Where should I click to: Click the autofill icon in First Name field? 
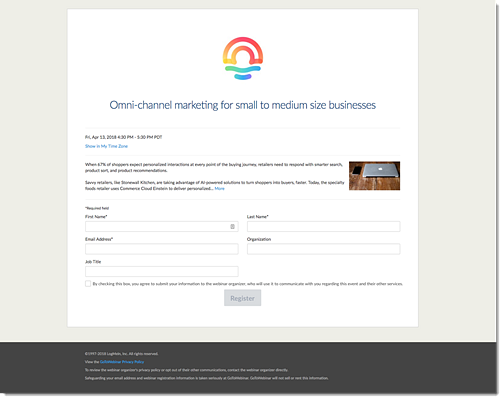[x=232, y=227]
